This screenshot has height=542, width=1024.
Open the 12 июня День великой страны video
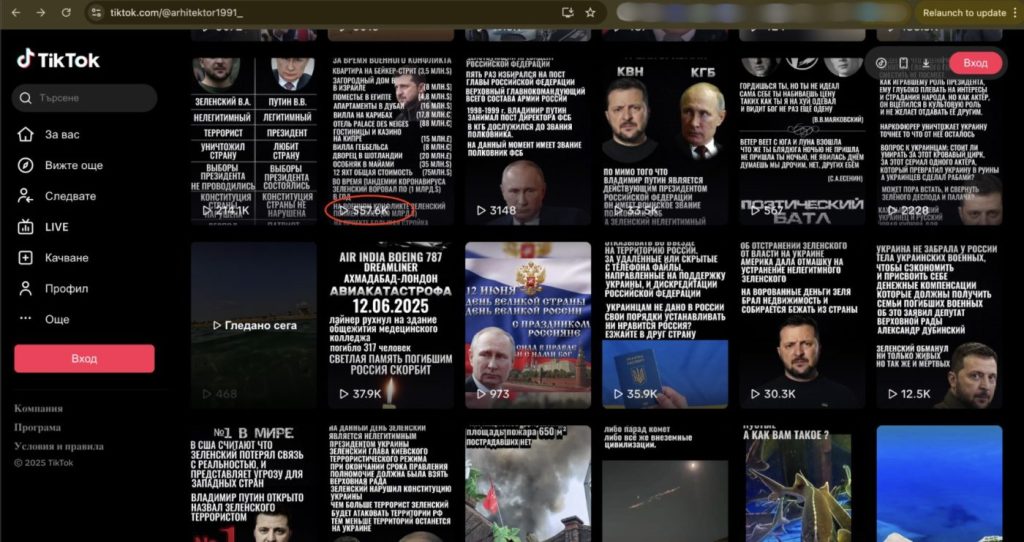click(528, 325)
